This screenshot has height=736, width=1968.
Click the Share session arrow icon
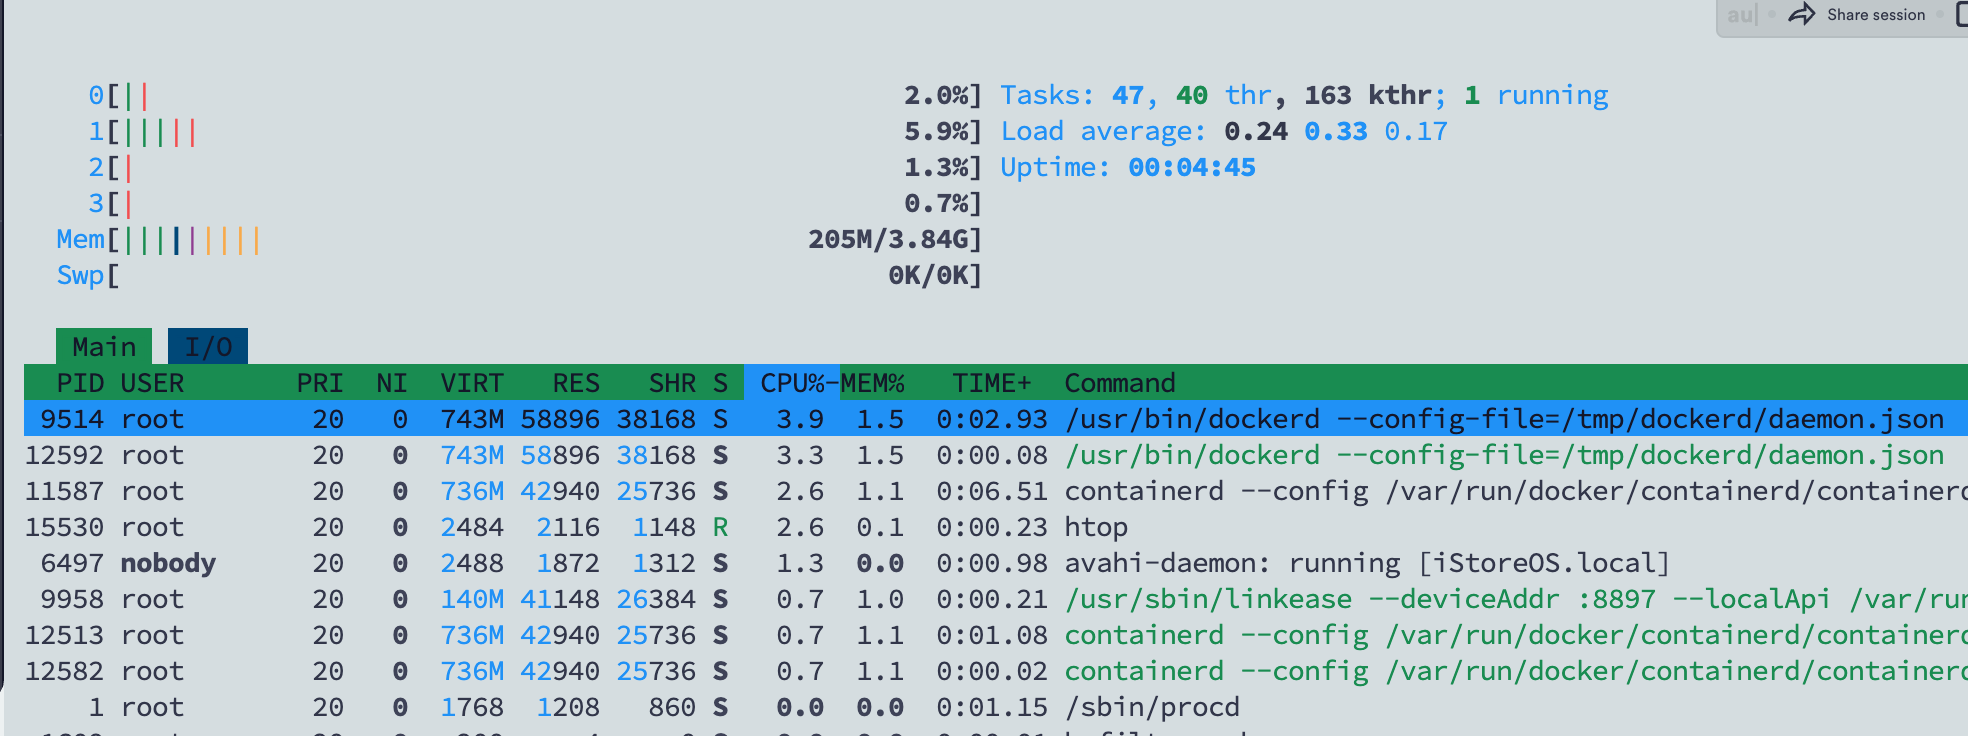coord(1802,15)
